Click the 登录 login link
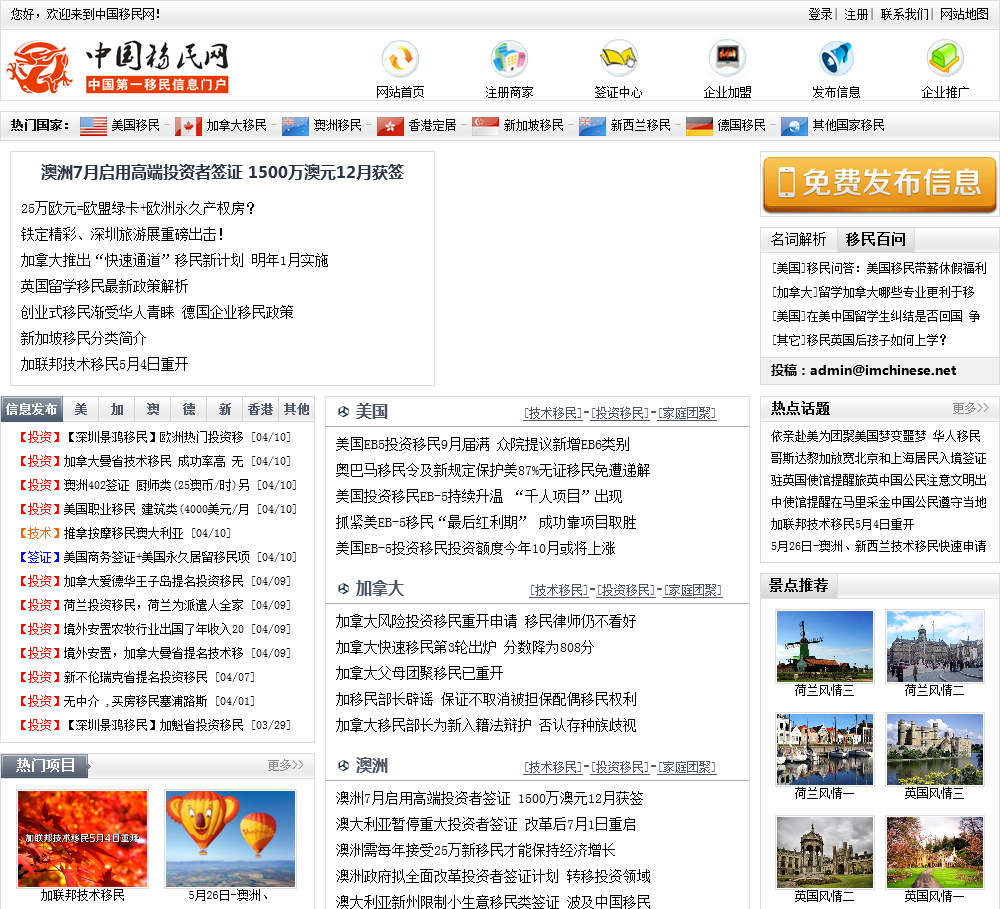This screenshot has width=1000, height=909. pos(820,14)
